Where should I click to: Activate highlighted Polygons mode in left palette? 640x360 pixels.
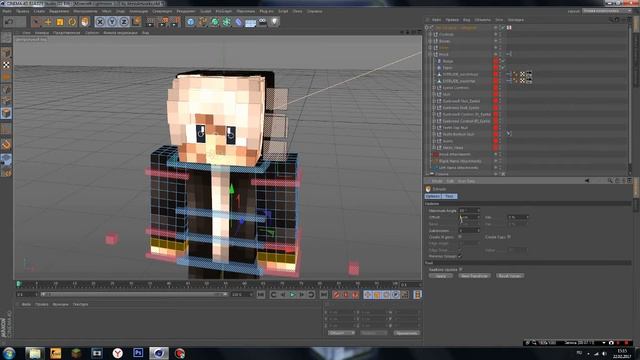[6, 113]
